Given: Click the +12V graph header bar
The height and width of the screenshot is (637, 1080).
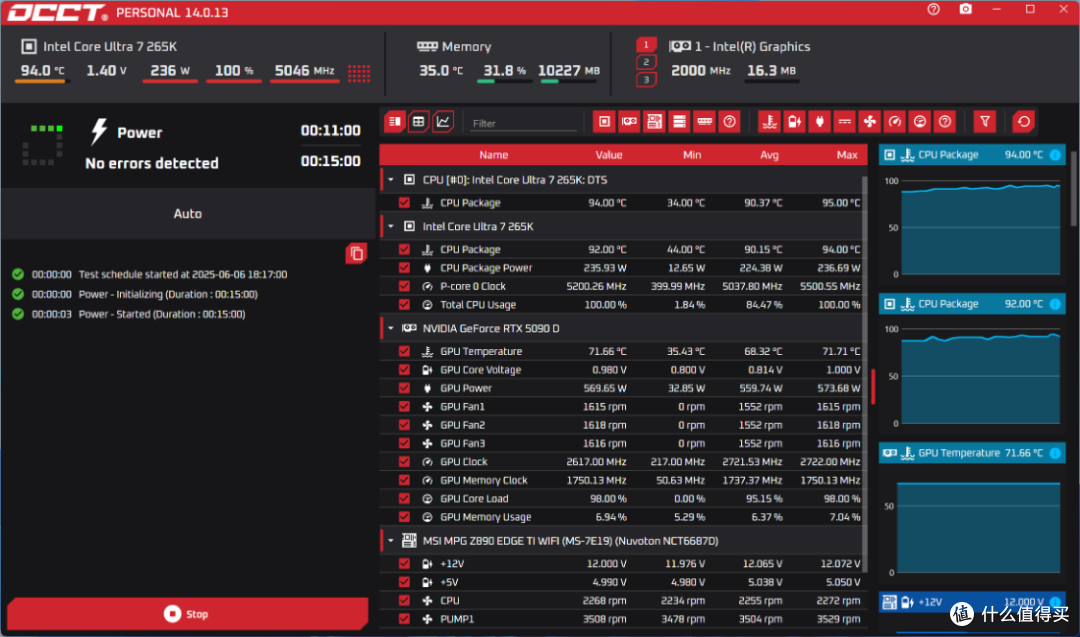Looking at the screenshot, I should coord(973,602).
